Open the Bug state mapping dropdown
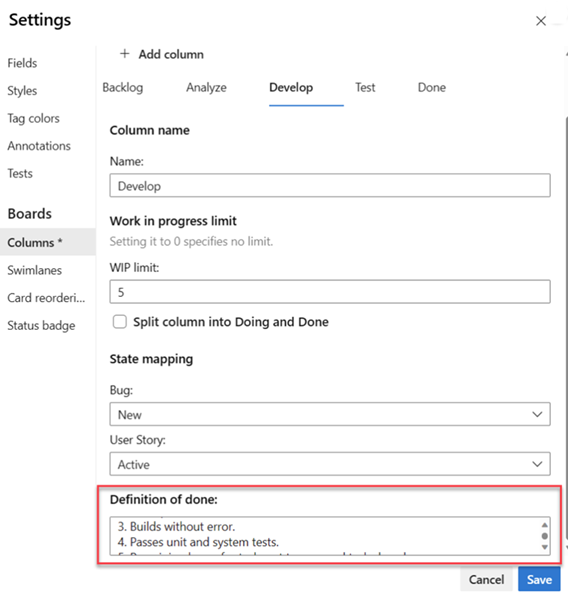Viewport: 568px width, 598px height. (x=330, y=414)
